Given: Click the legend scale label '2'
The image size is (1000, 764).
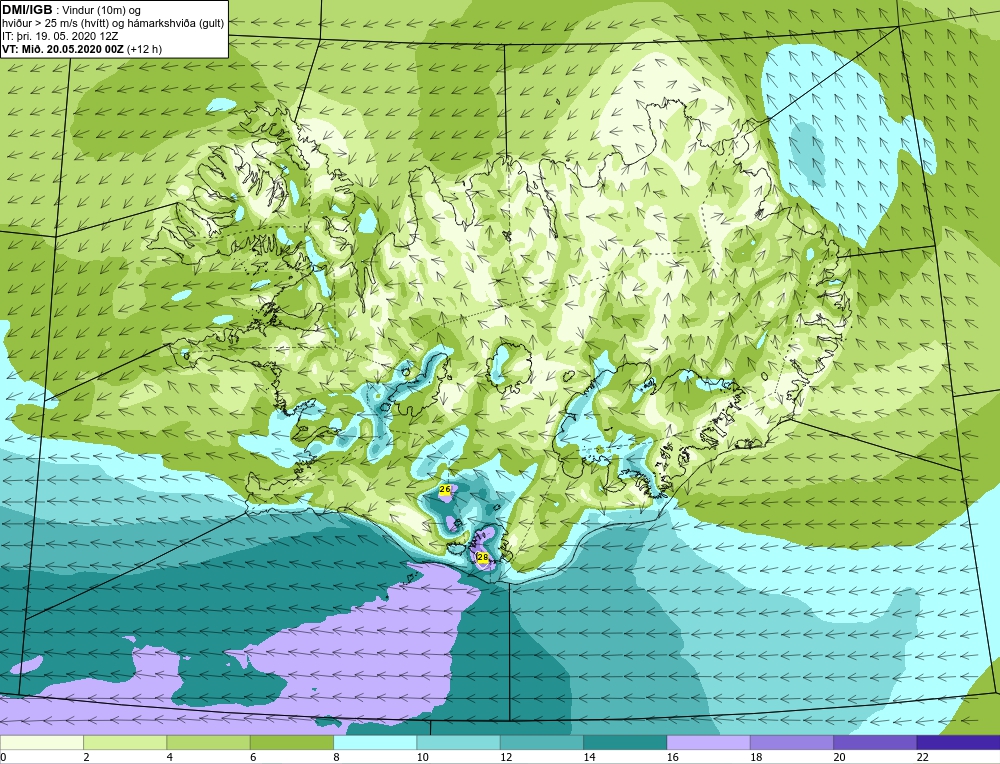Looking at the screenshot, I should pos(86,757).
